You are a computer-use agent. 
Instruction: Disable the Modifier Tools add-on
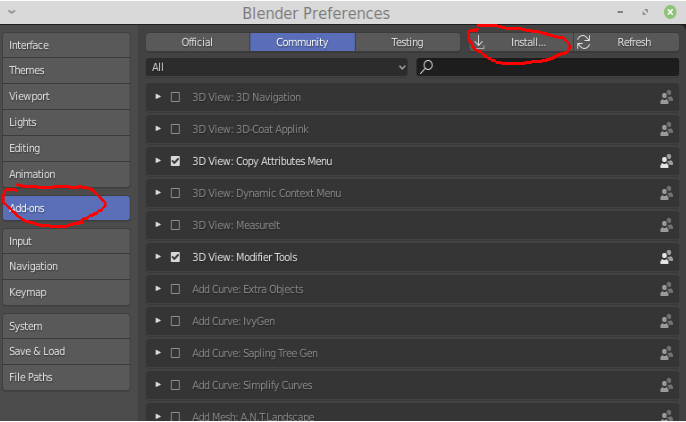[x=175, y=257]
